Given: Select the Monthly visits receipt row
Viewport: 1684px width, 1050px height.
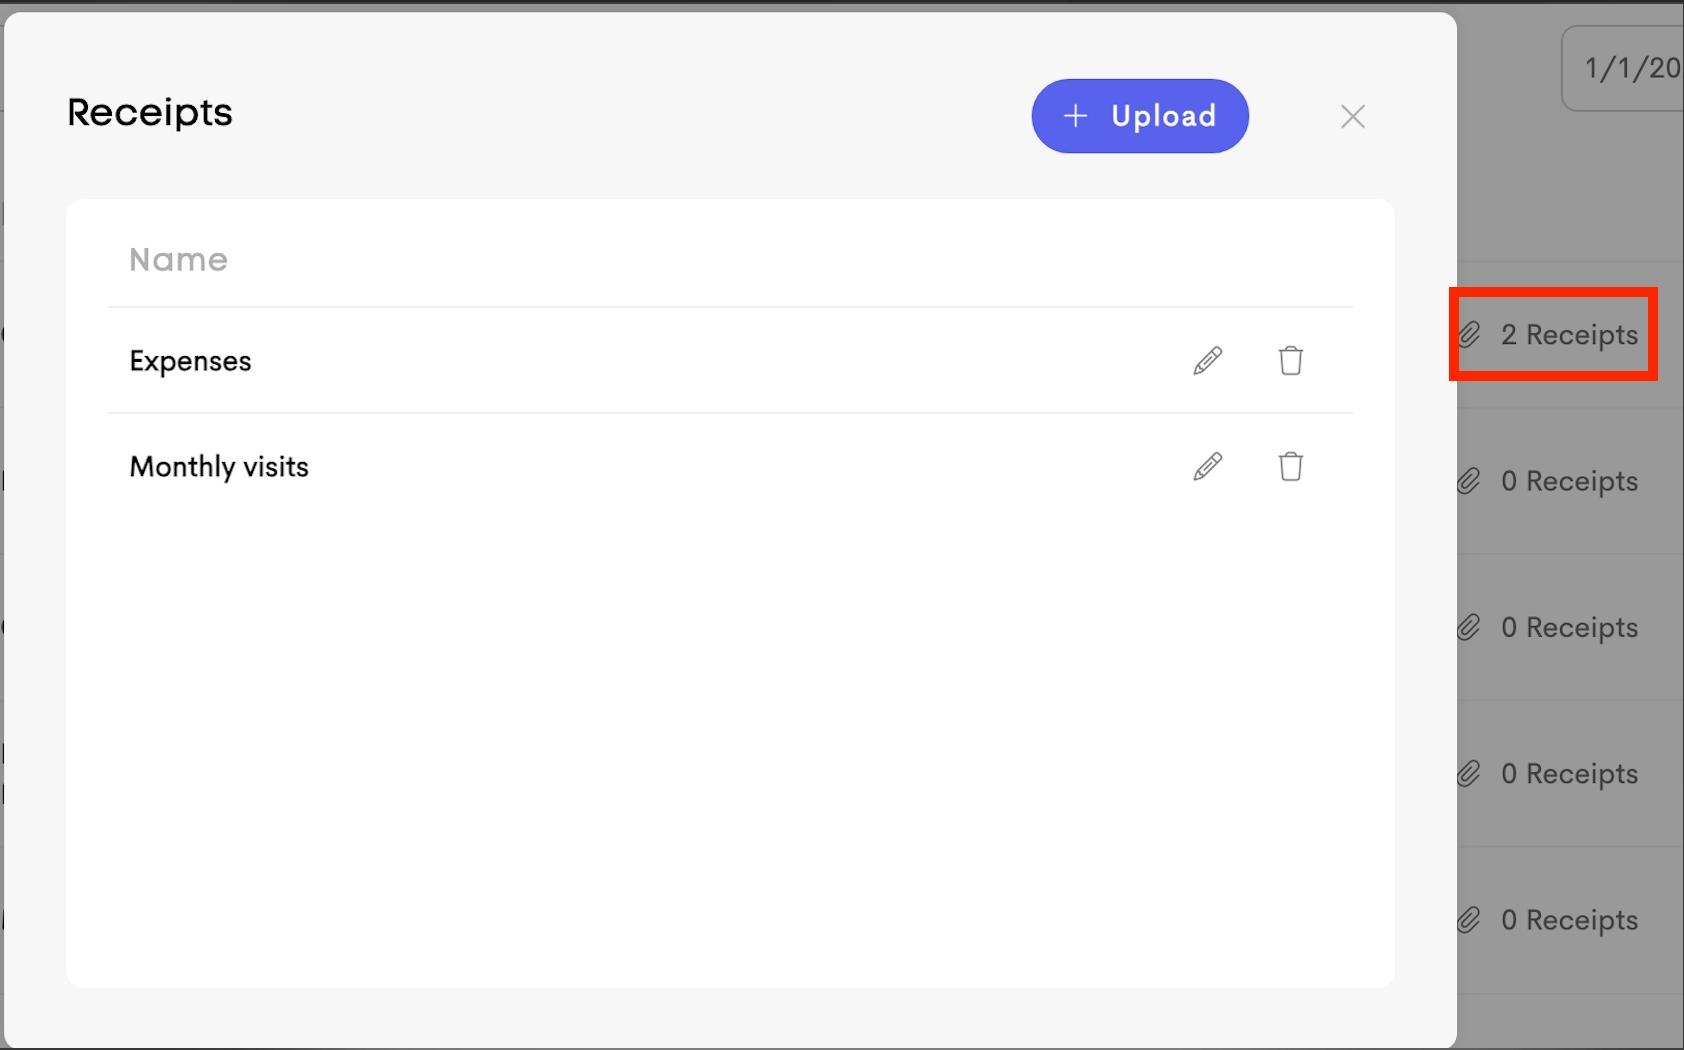Looking at the screenshot, I should coord(730,466).
